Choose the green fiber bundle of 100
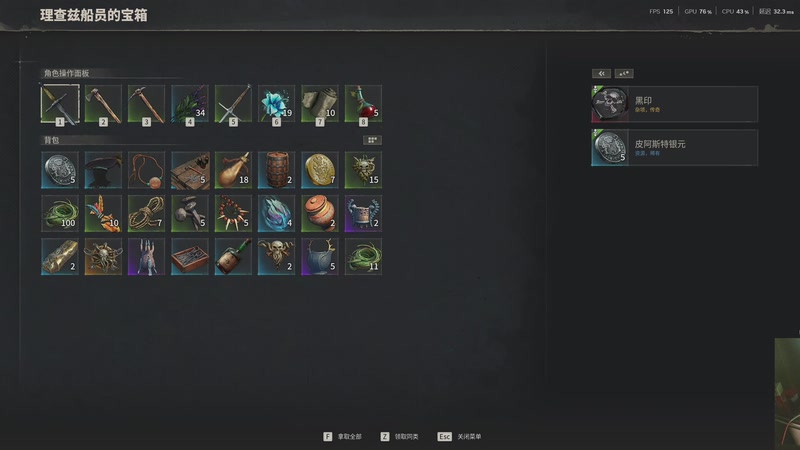This screenshot has height=450, width=800. coord(60,213)
